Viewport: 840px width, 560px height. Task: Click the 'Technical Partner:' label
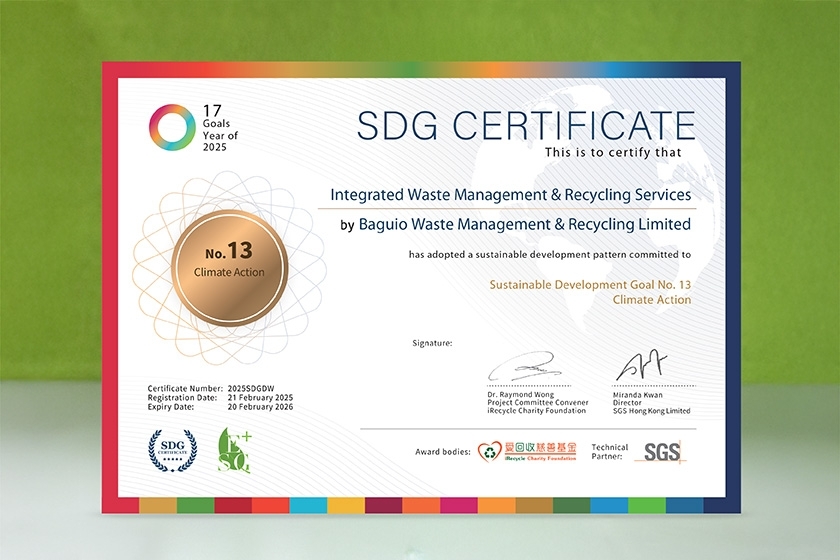point(609,452)
